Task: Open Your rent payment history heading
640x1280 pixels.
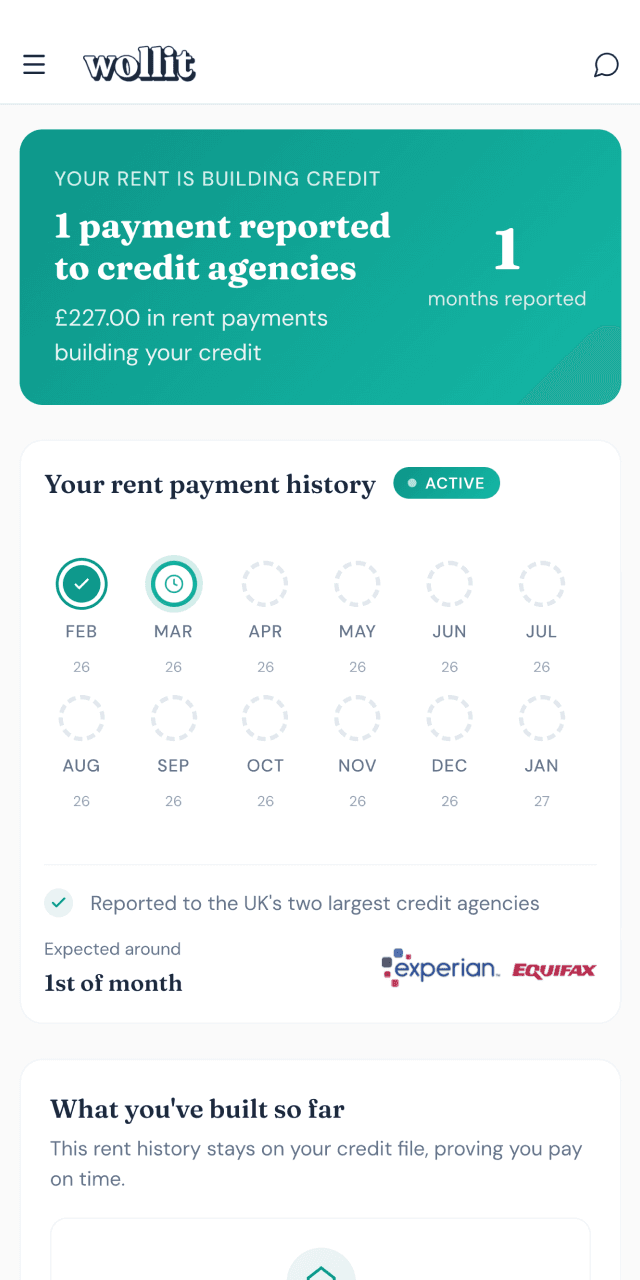Action: (x=210, y=484)
